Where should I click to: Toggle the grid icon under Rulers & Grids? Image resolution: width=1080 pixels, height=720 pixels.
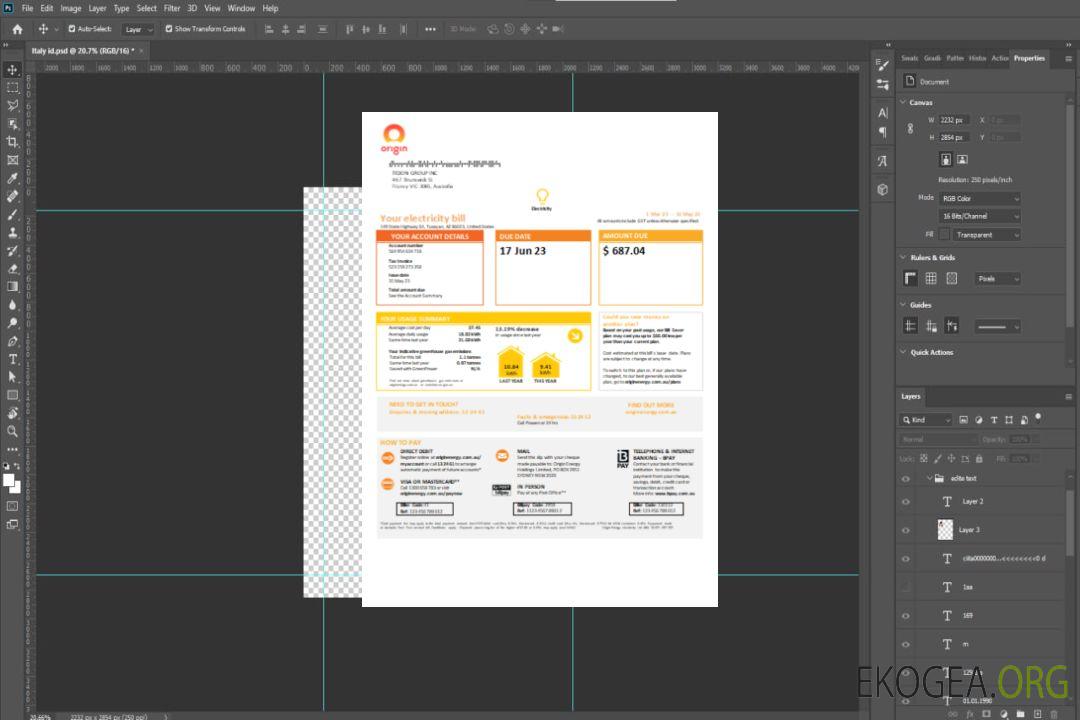tap(931, 279)
